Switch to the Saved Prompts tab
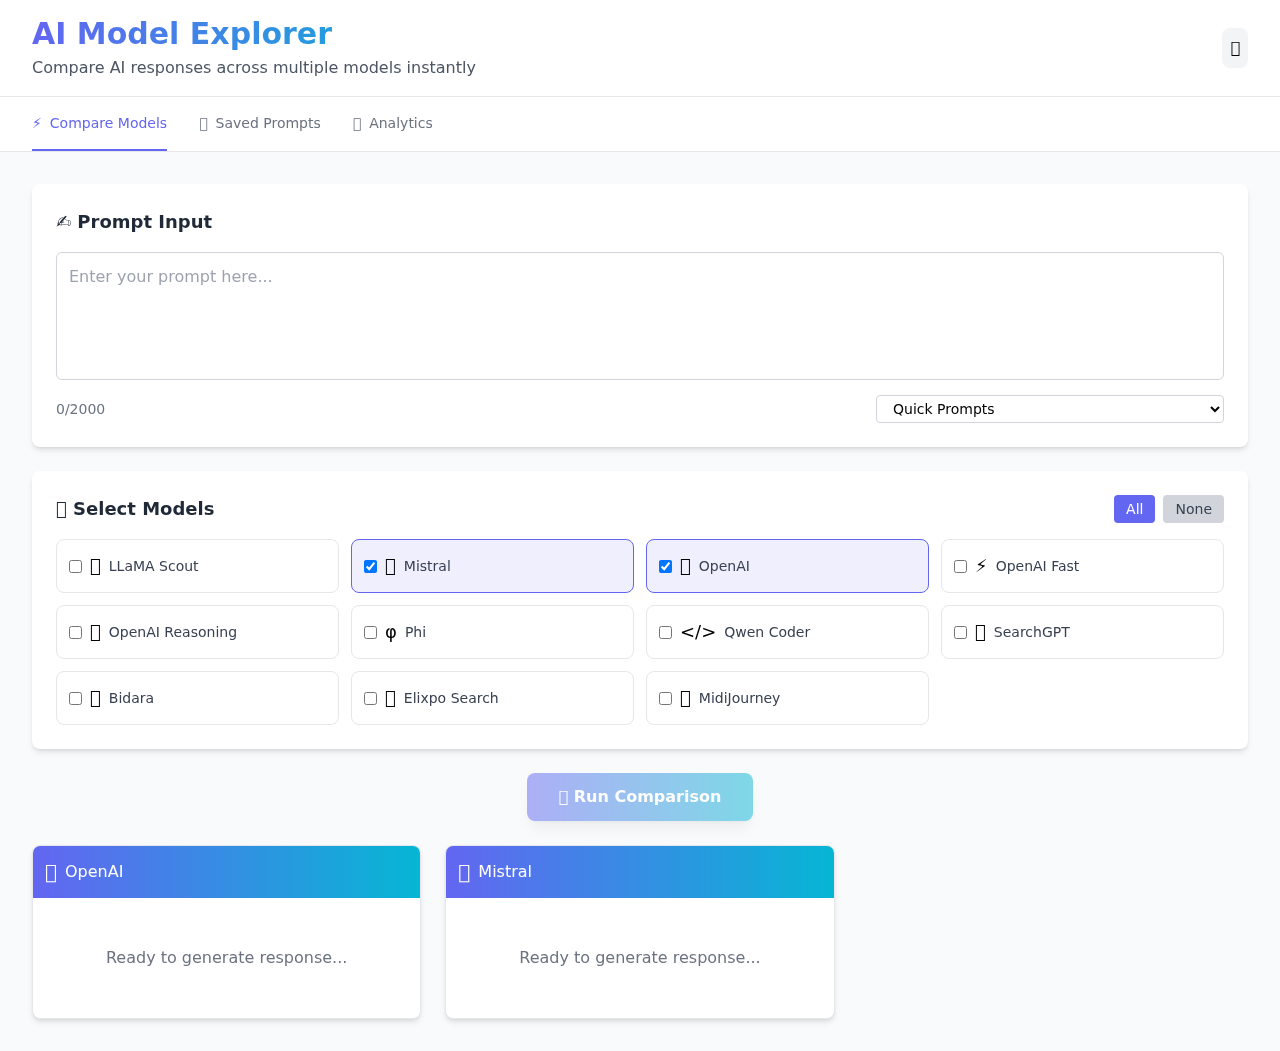The image size is (1280, 1051). [x=260, y=123]
